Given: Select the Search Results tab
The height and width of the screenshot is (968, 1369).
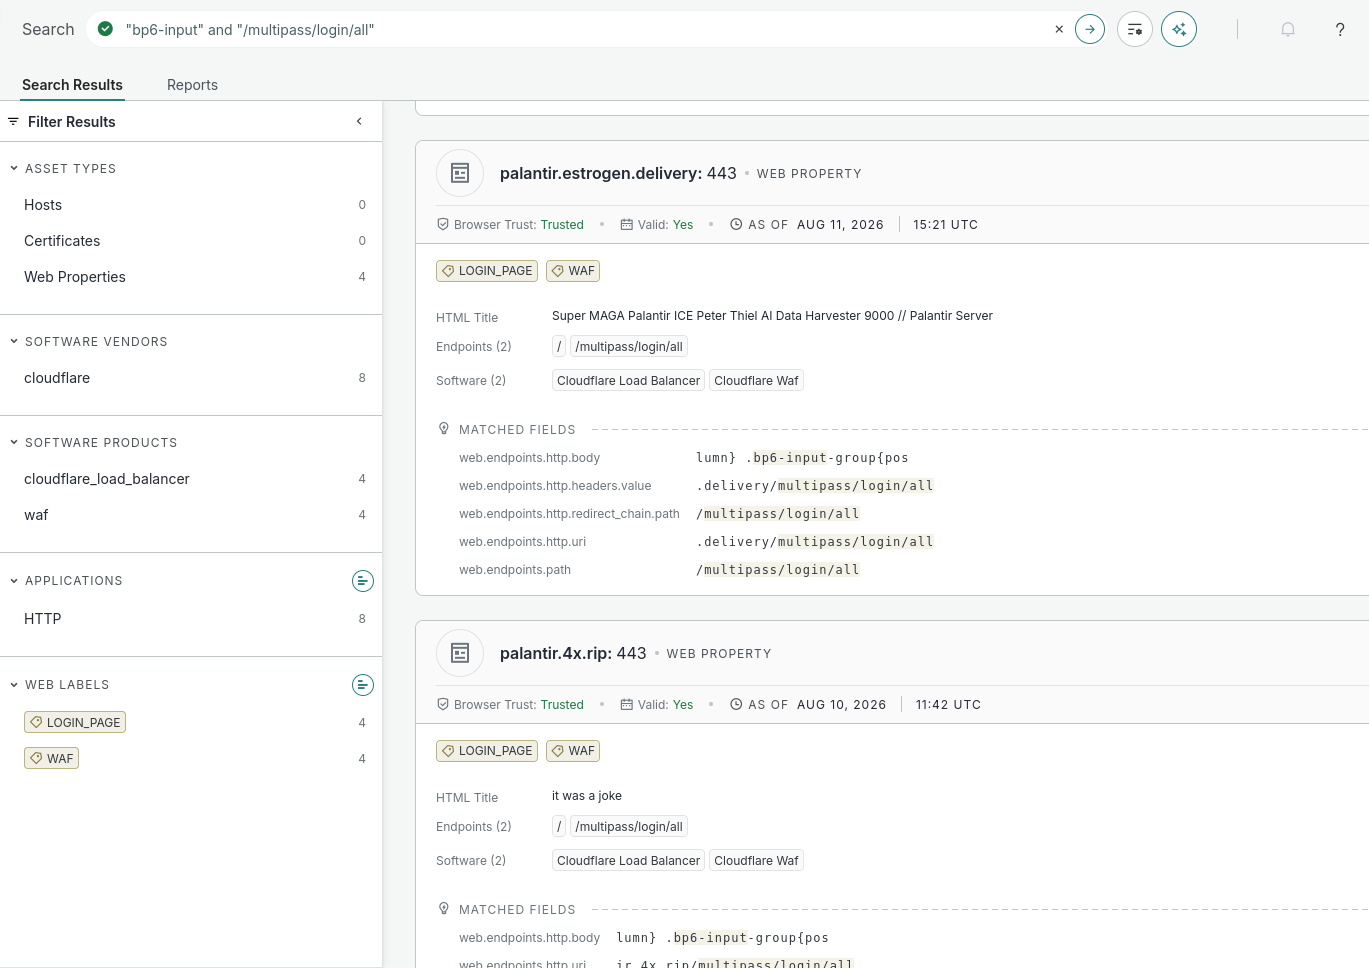Looking at the screenshot, I should (x=72, y=85).
